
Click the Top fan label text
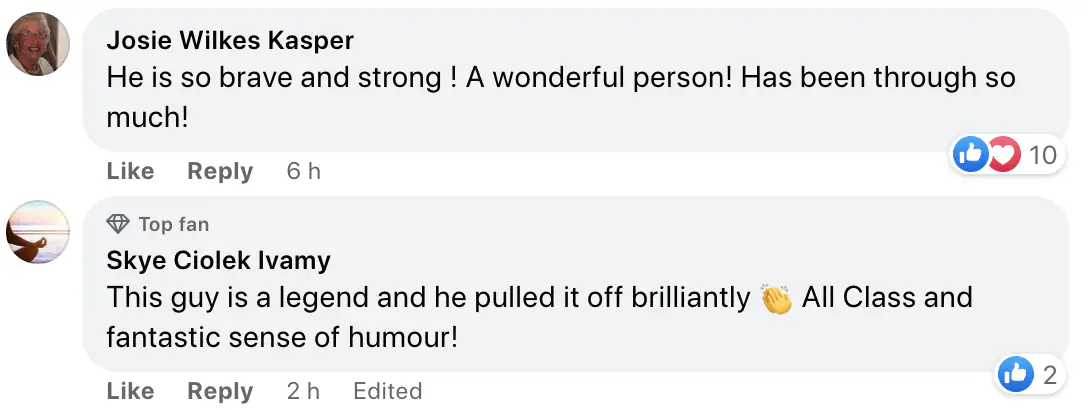[174, 224]
